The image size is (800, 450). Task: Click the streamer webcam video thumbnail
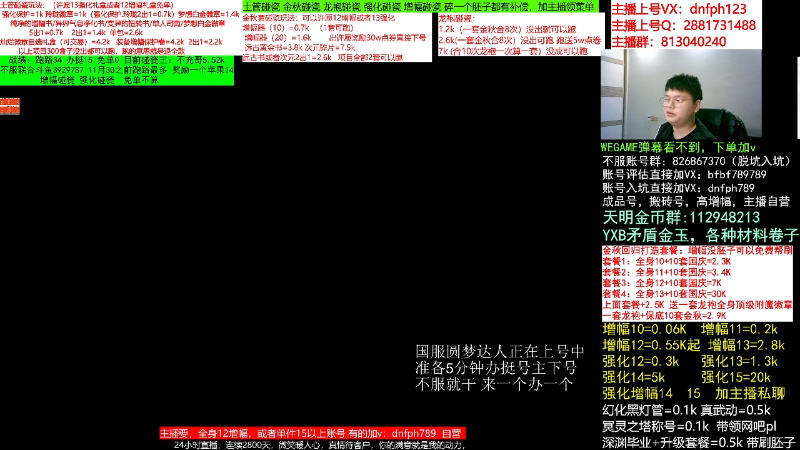681,93
